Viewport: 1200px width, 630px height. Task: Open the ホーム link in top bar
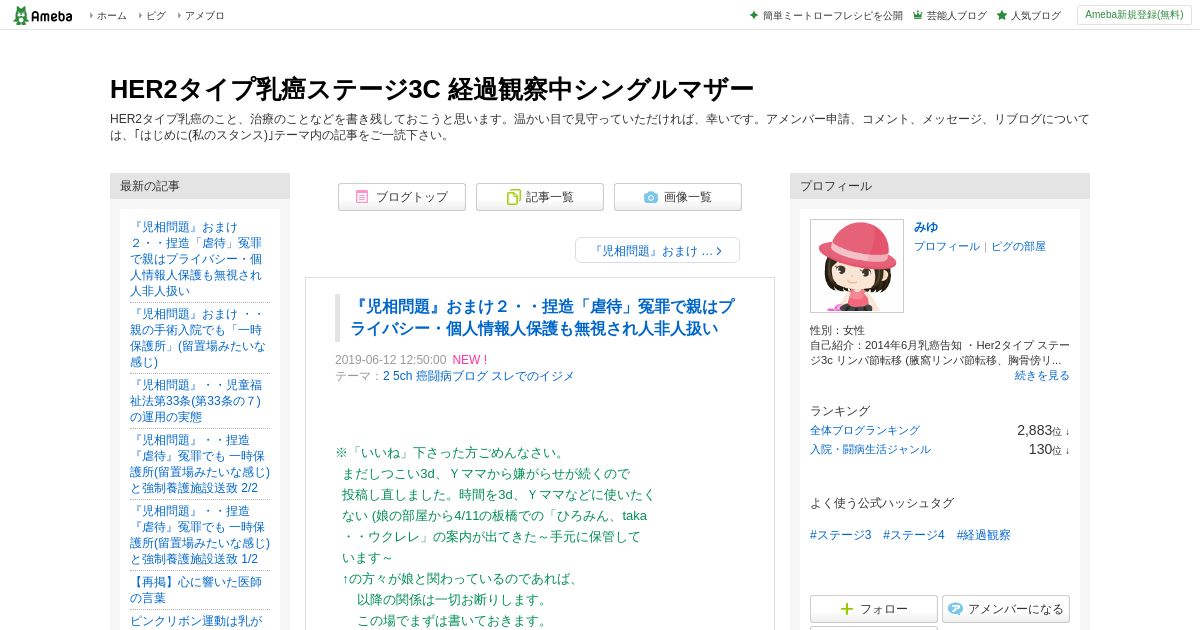click(x=111, y=15)
